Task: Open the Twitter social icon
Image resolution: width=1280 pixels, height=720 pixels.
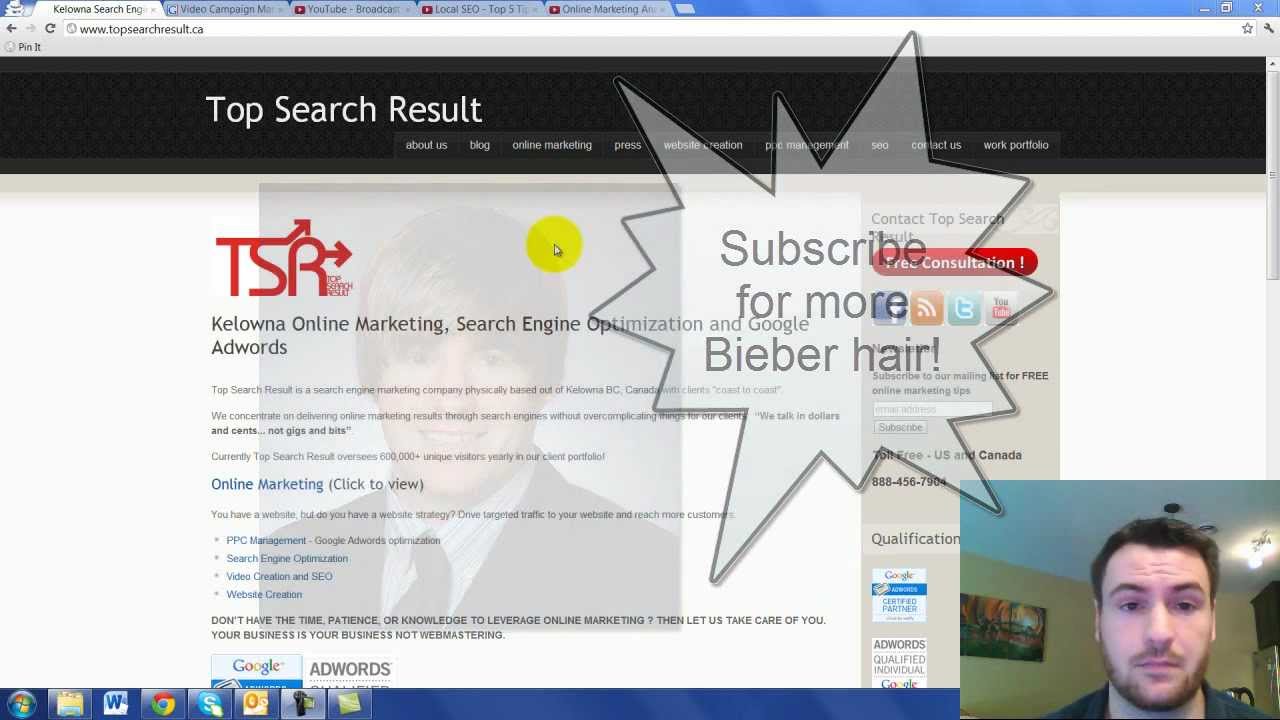Action: tap(964, 309)
